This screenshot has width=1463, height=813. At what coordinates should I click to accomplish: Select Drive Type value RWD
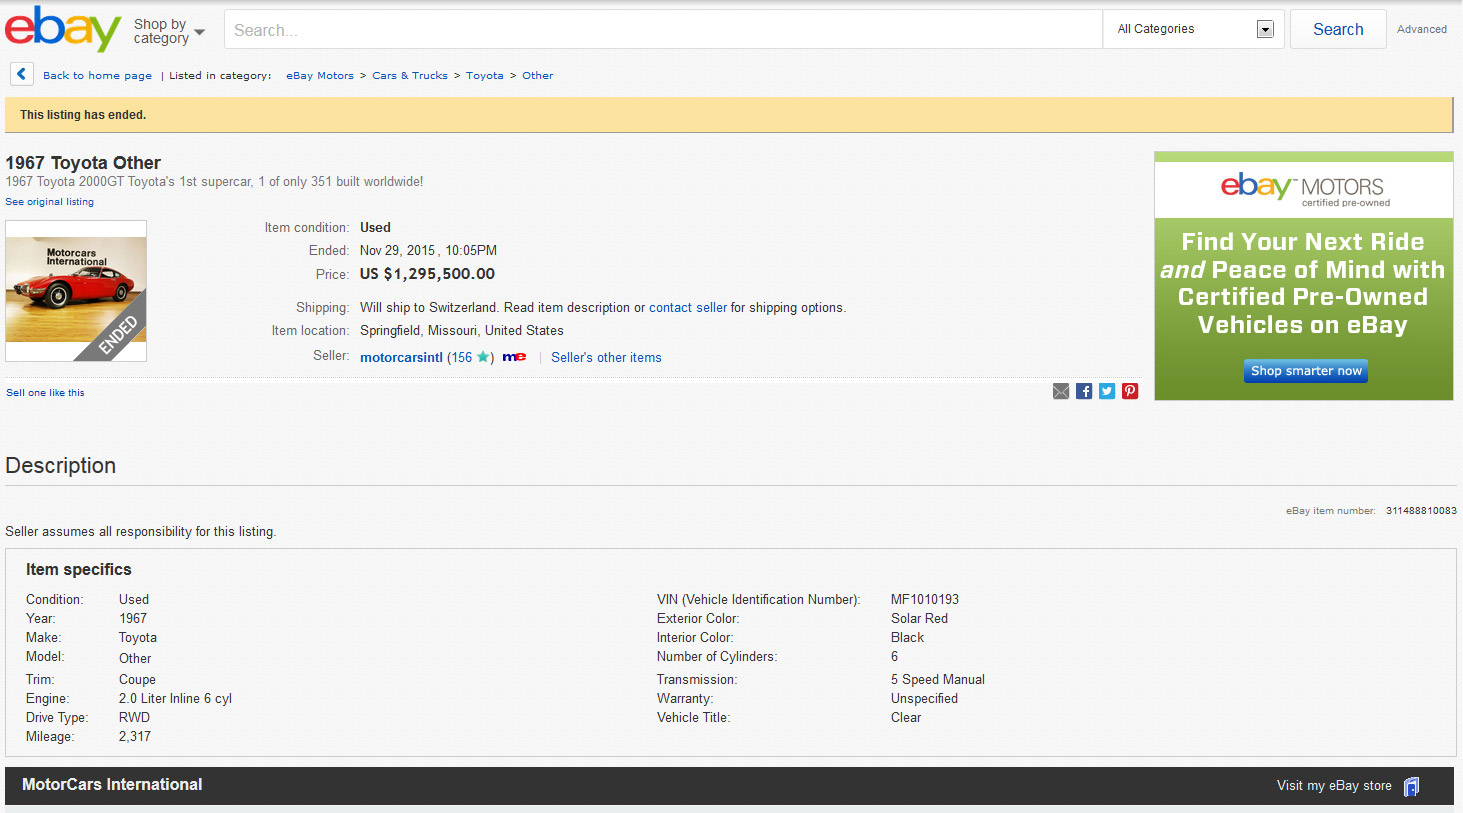(134, 718)
